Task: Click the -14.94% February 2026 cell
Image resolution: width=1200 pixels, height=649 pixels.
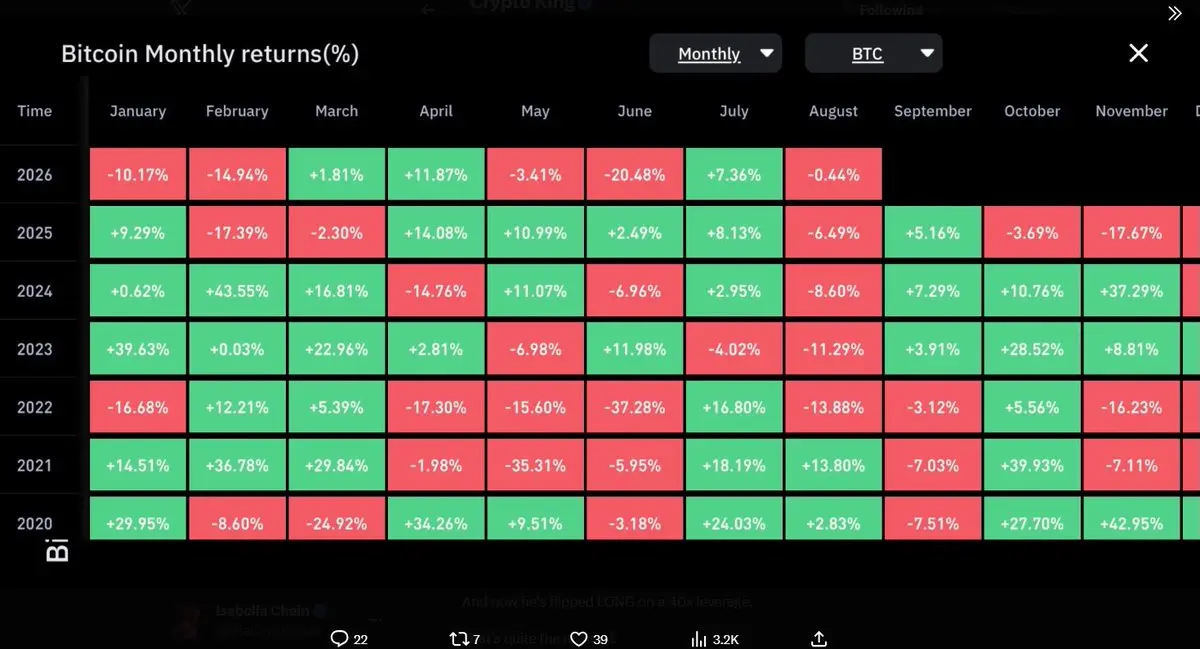Action: tap(237, 175)
